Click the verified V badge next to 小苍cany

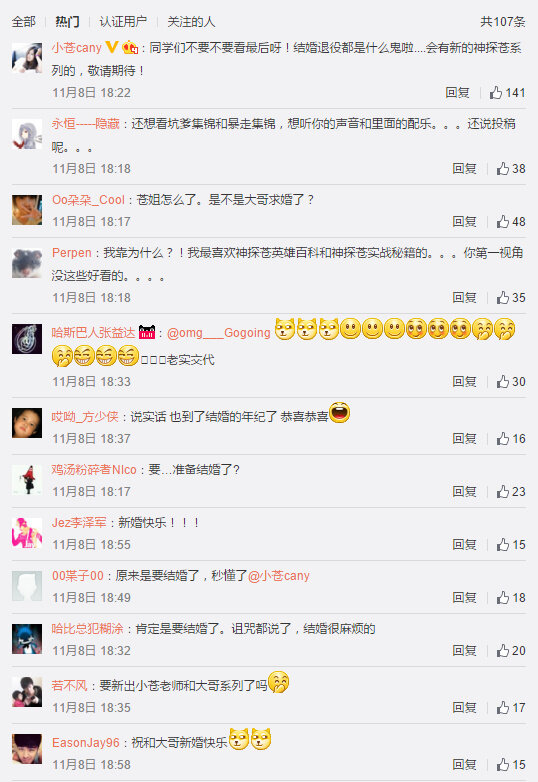click(x=112, y=47)
